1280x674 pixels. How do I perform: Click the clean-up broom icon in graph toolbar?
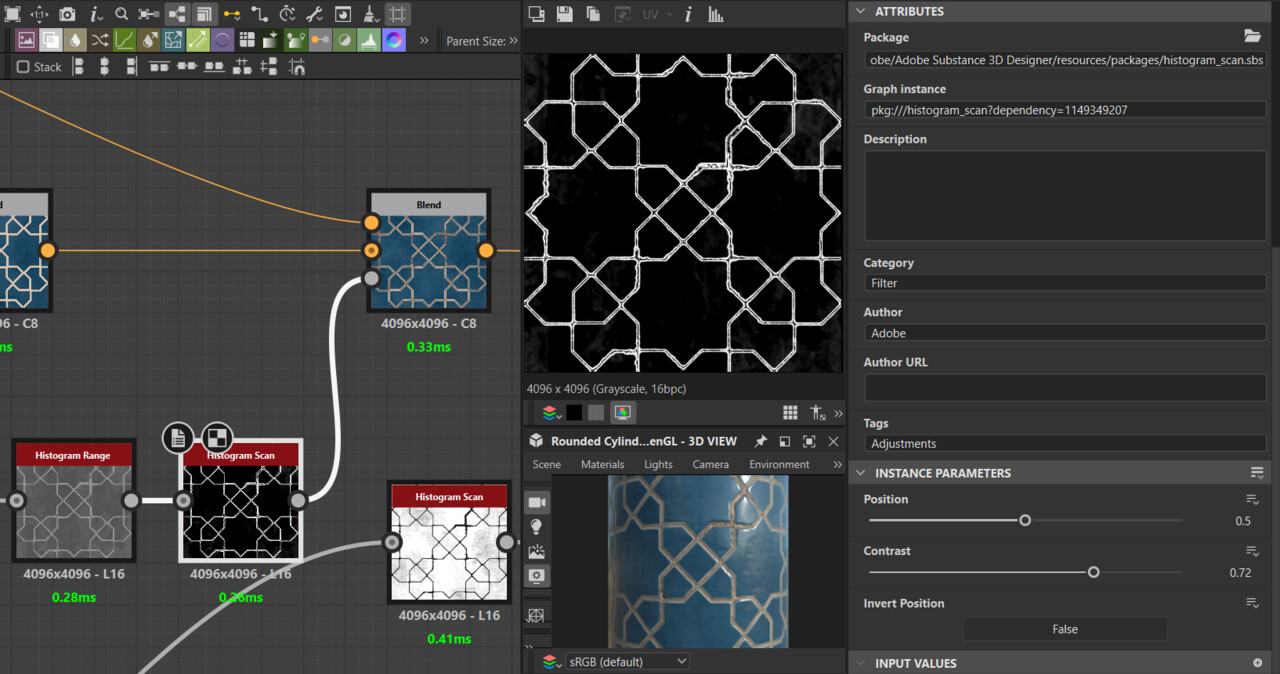(370, 14)
